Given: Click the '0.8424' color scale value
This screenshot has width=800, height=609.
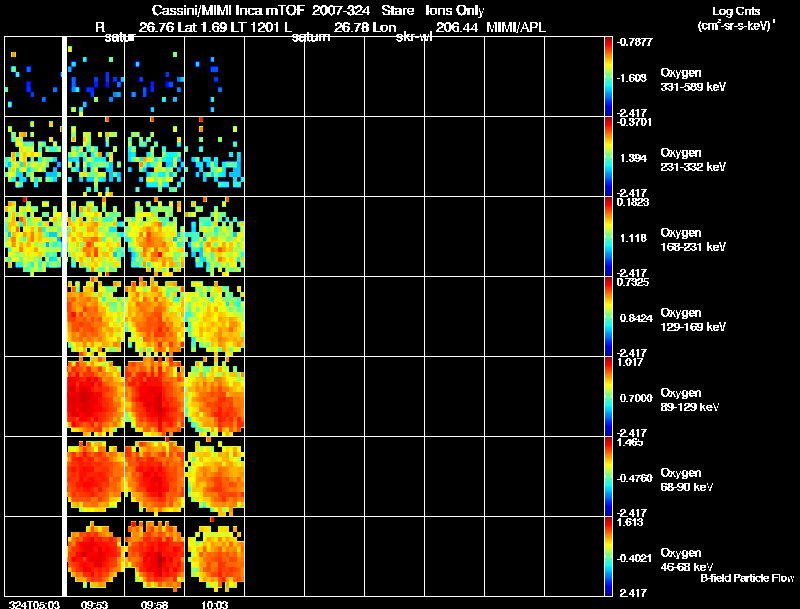Looking at the screenshot, I should 636,318.
